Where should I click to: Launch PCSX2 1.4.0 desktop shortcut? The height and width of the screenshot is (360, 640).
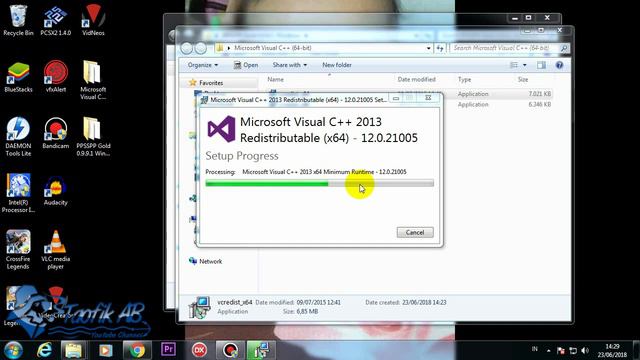[56, 20]
